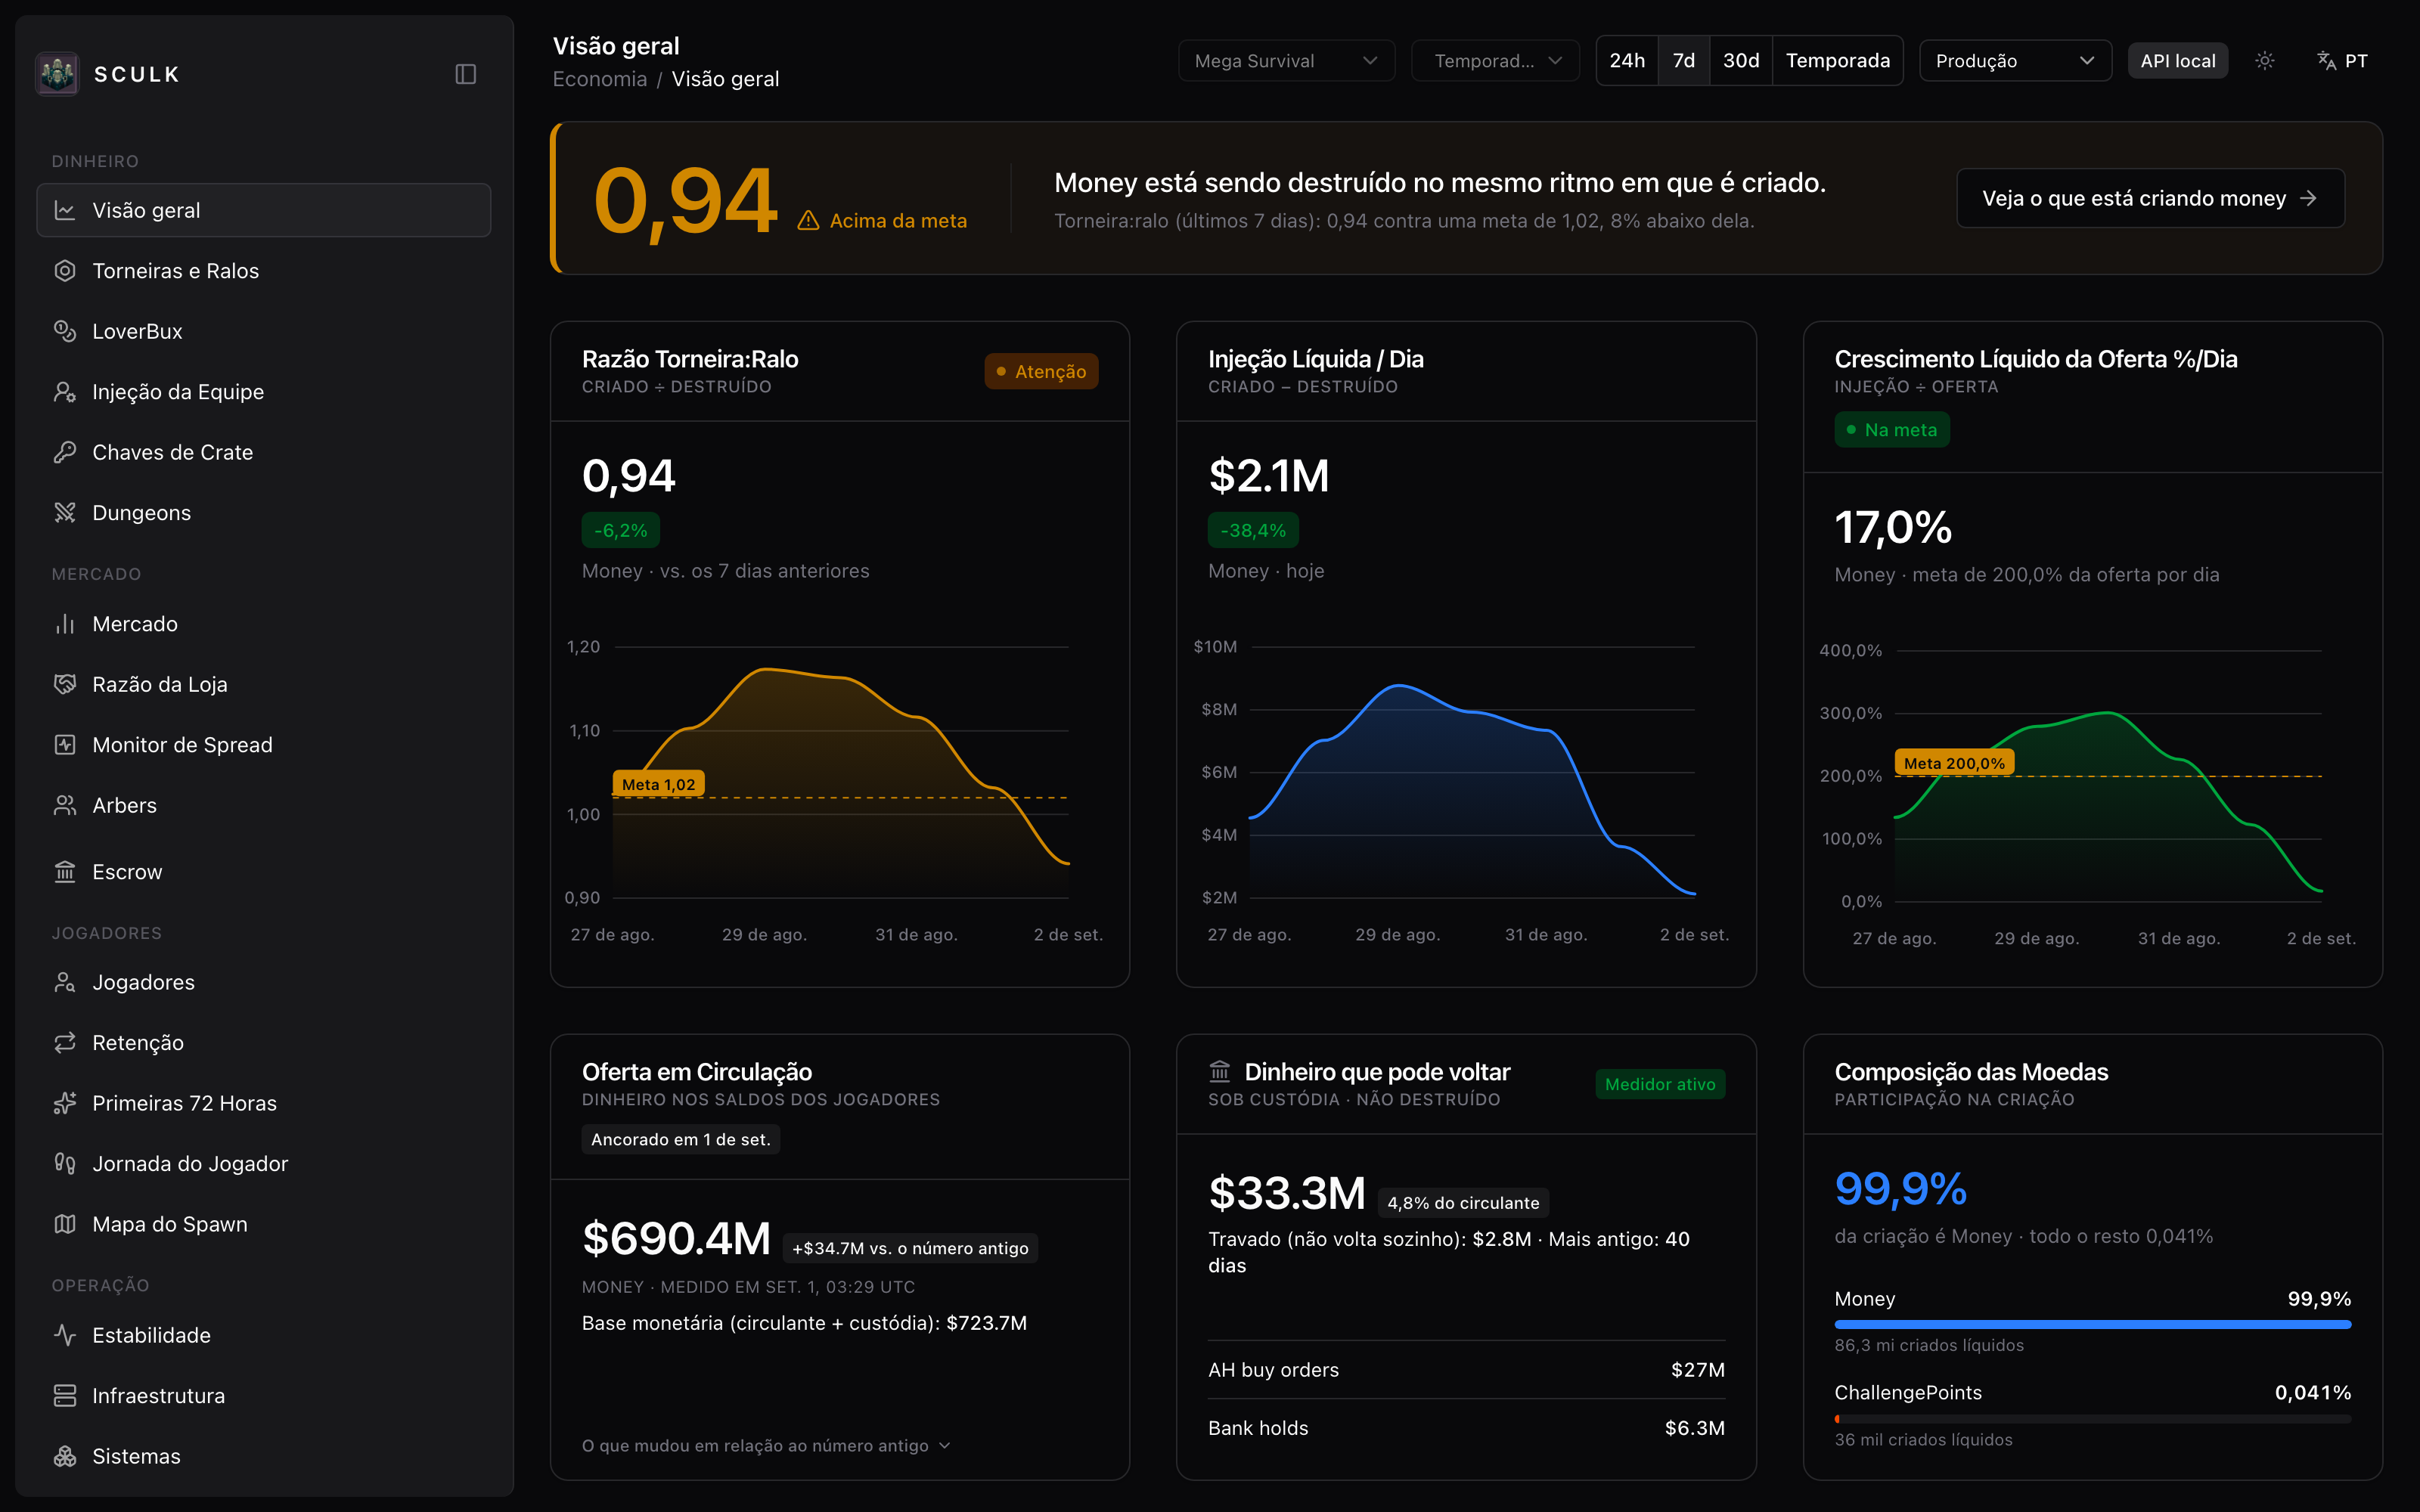Select the 7d time range

1684,61
